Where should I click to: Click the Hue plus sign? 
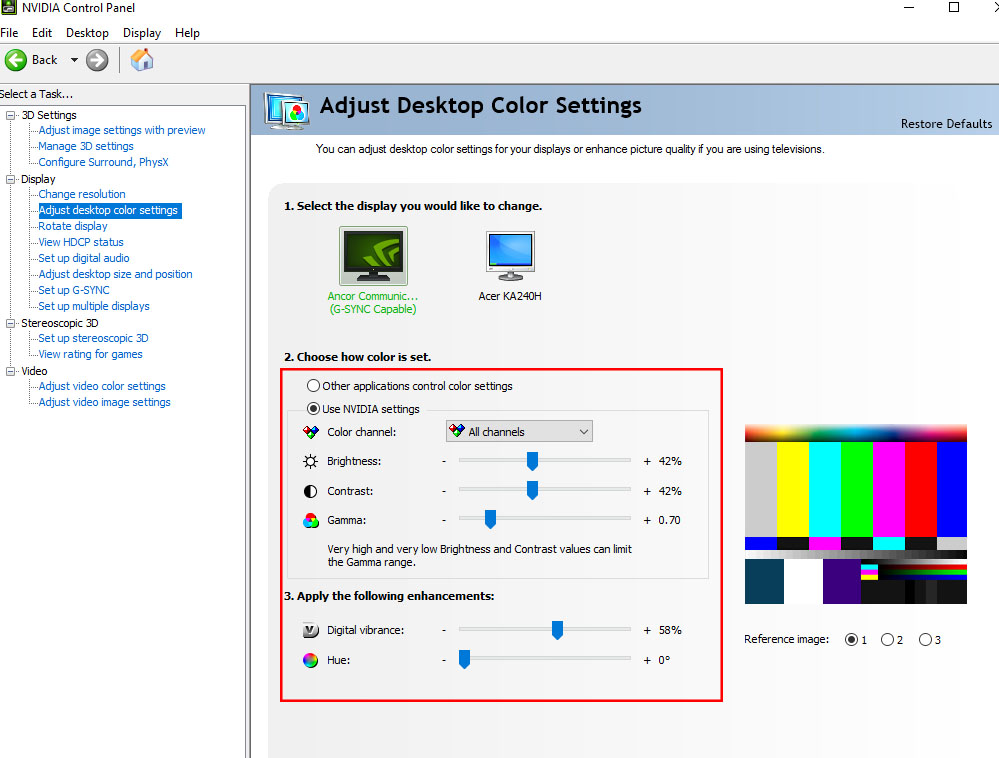click(x=647, y=661)
